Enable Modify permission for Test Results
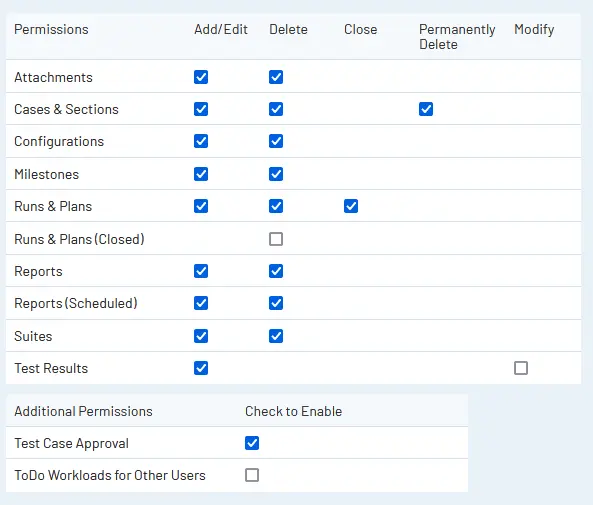This screenshot has width=593, height=505. (x=521, y=368)
